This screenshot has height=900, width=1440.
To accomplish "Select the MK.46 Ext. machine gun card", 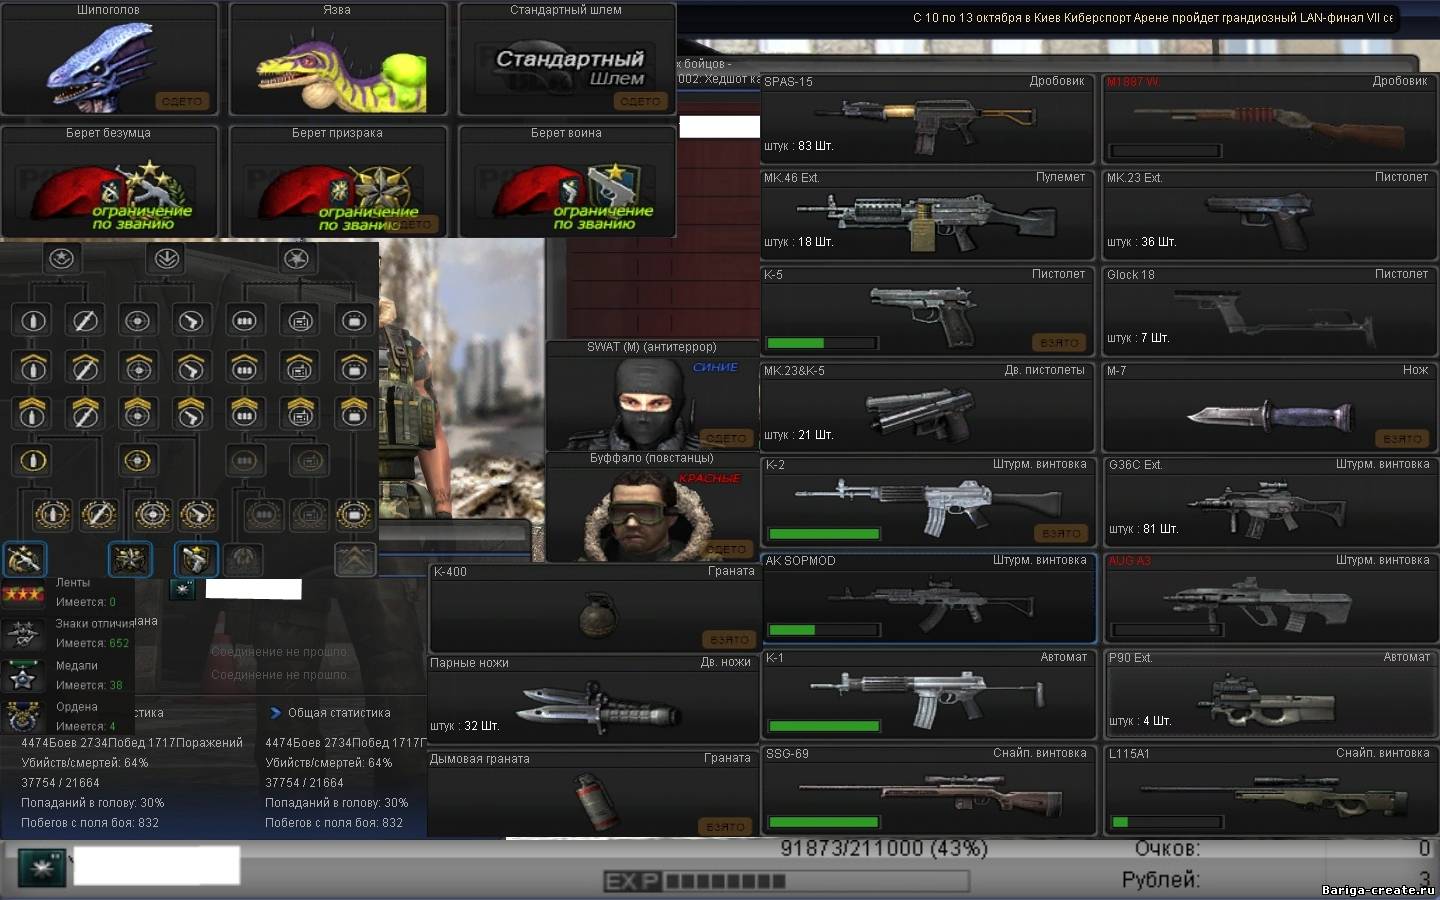I will pos(927,214).
